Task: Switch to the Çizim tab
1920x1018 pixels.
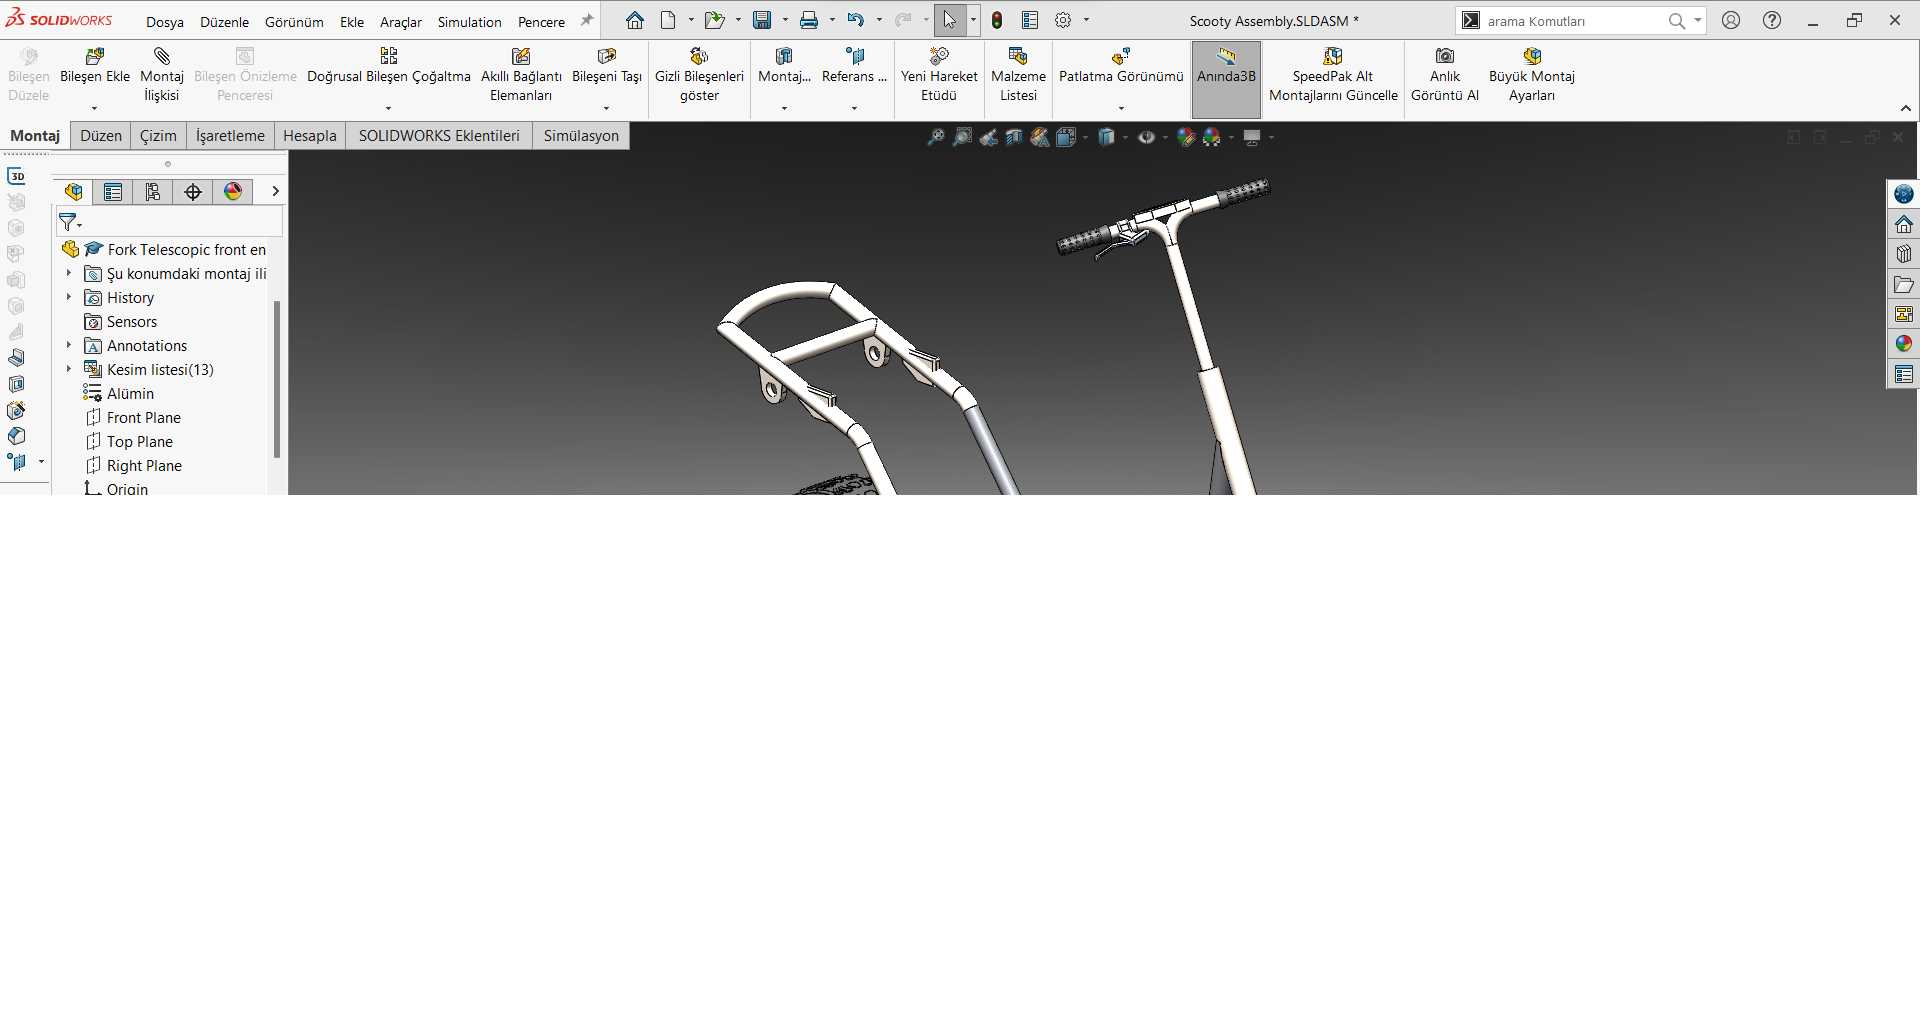Action: pos(158,136)
